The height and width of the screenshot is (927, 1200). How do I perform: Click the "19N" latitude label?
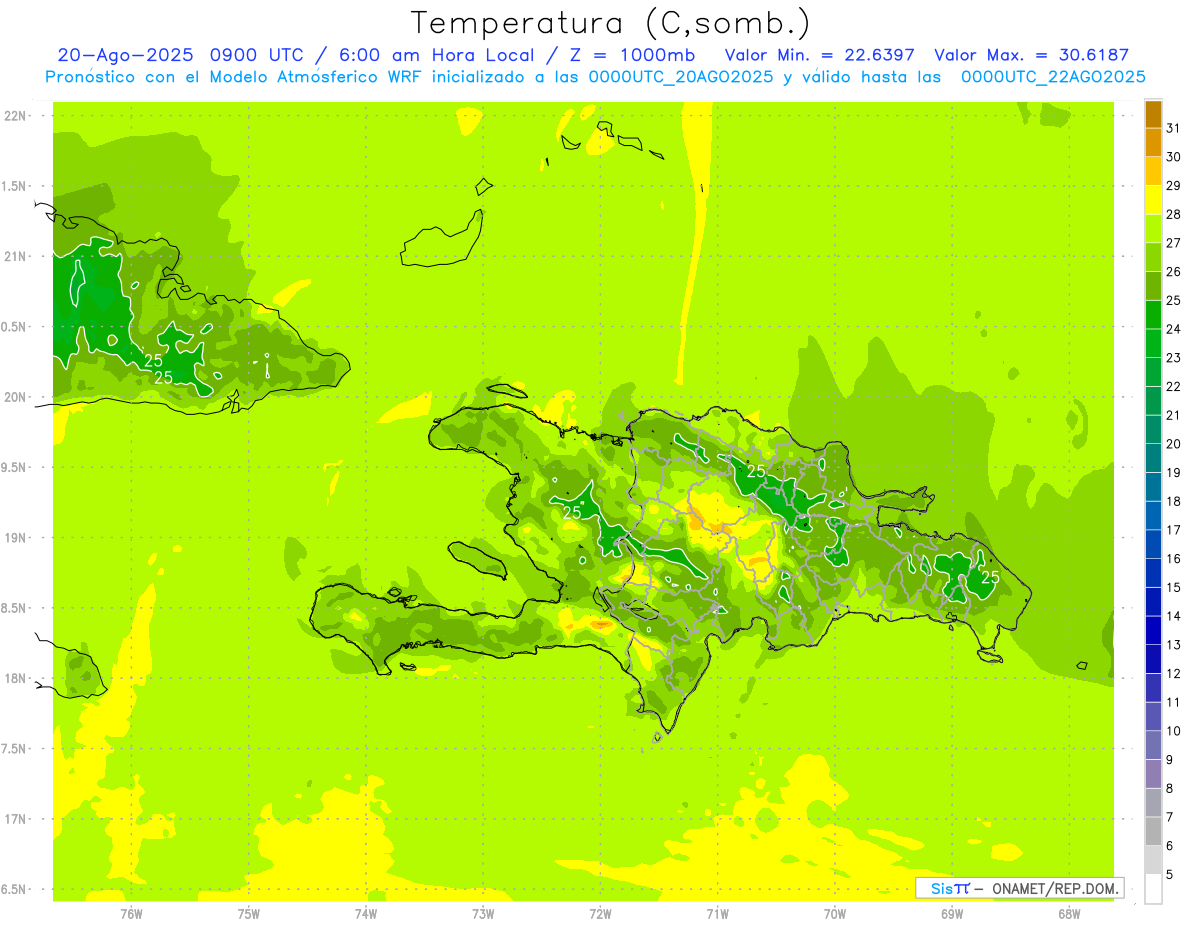(x=17, y=538)
